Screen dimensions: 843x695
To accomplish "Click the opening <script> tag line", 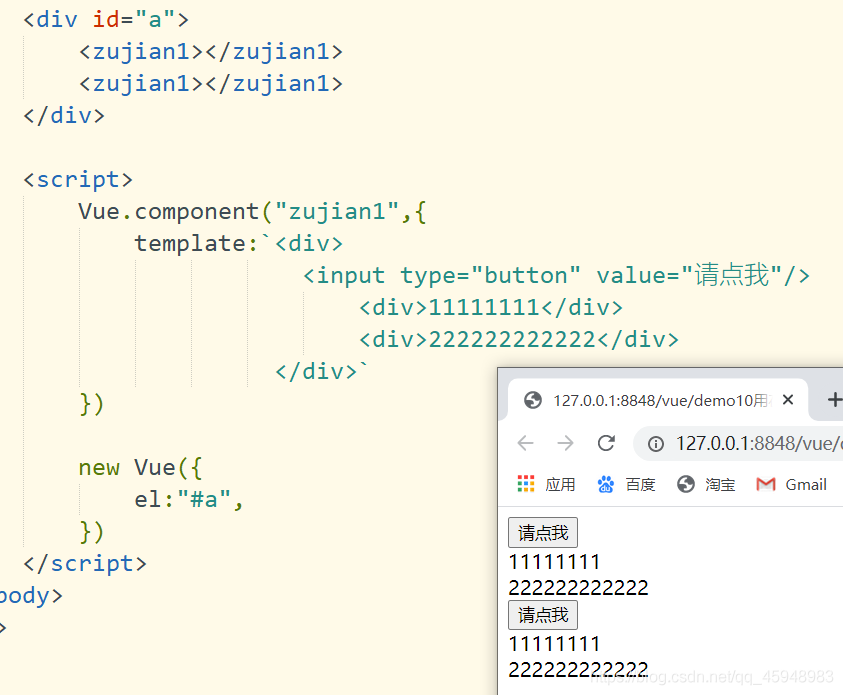I will click(x=78, y=180).
